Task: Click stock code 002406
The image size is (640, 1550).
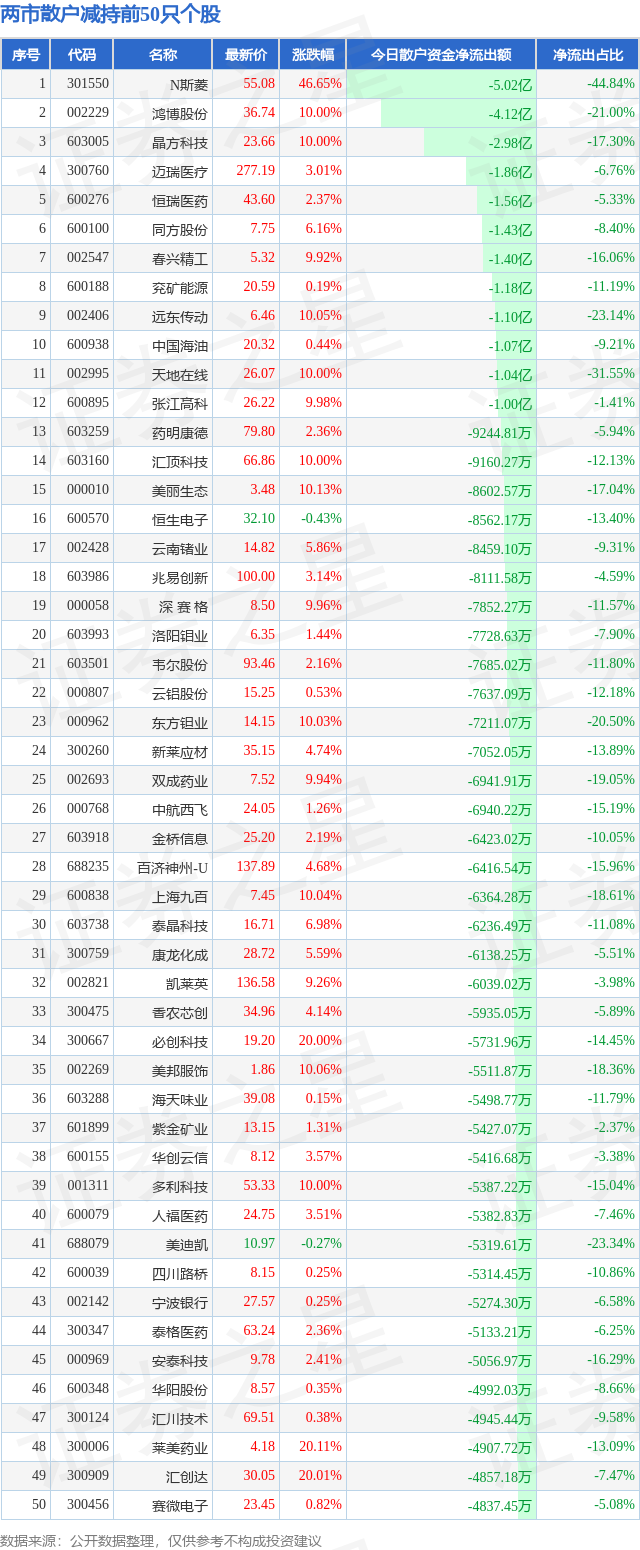Action: (x=88, y=316)
